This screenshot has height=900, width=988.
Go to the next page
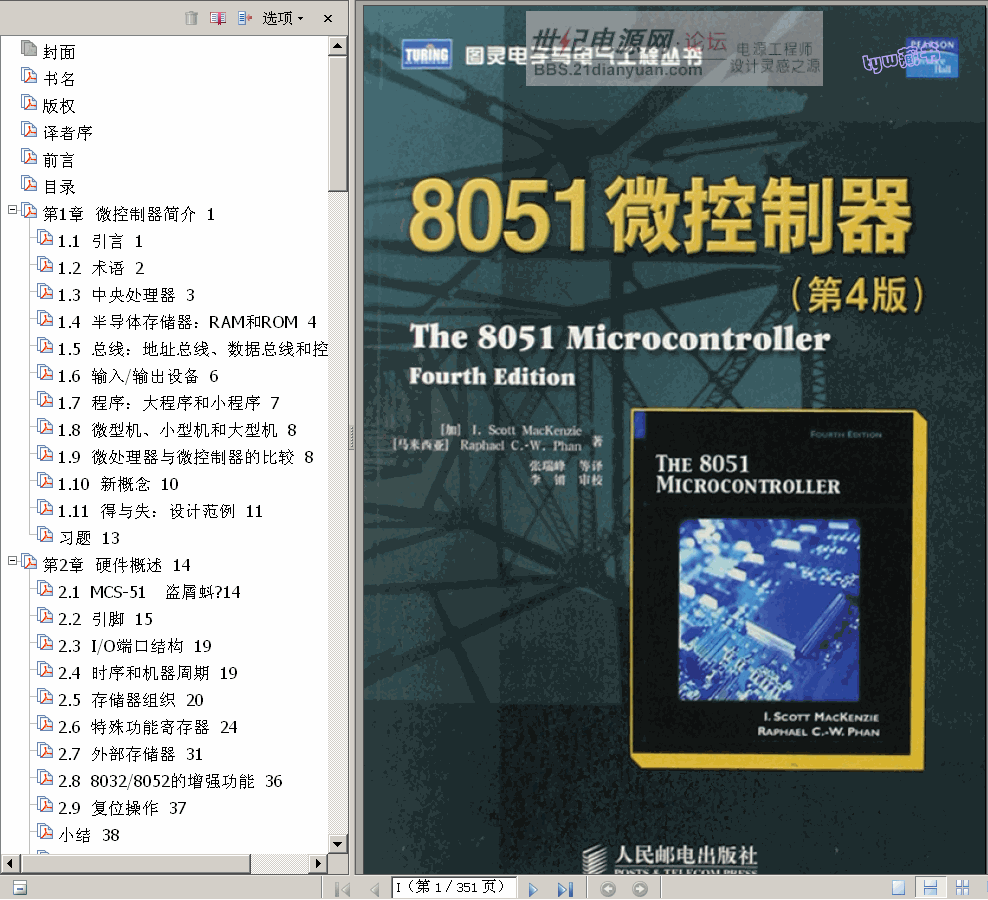[533, 889]
